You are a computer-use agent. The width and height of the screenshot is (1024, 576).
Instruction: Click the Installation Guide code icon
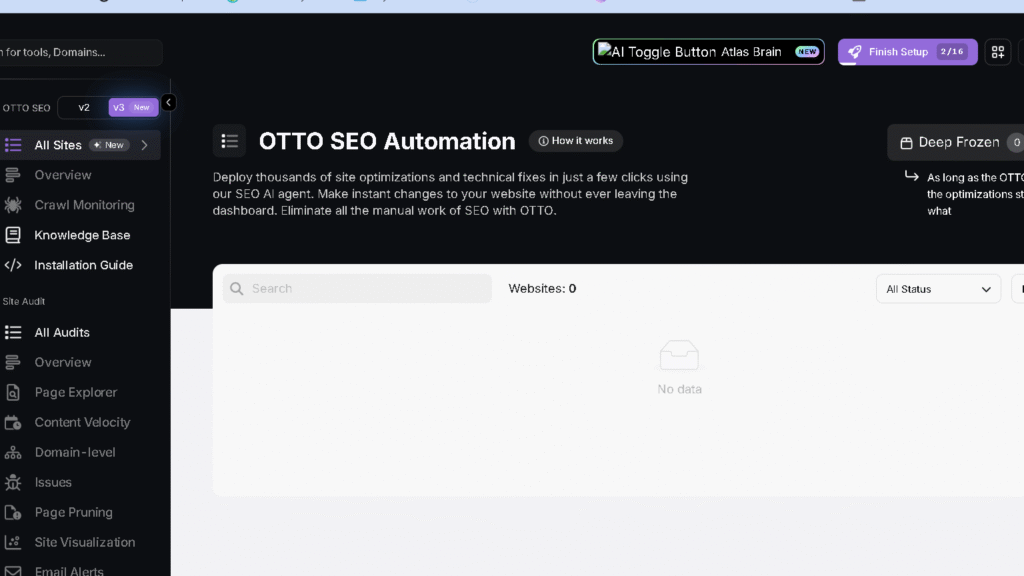pyautogui.click(x=14, y=265)
